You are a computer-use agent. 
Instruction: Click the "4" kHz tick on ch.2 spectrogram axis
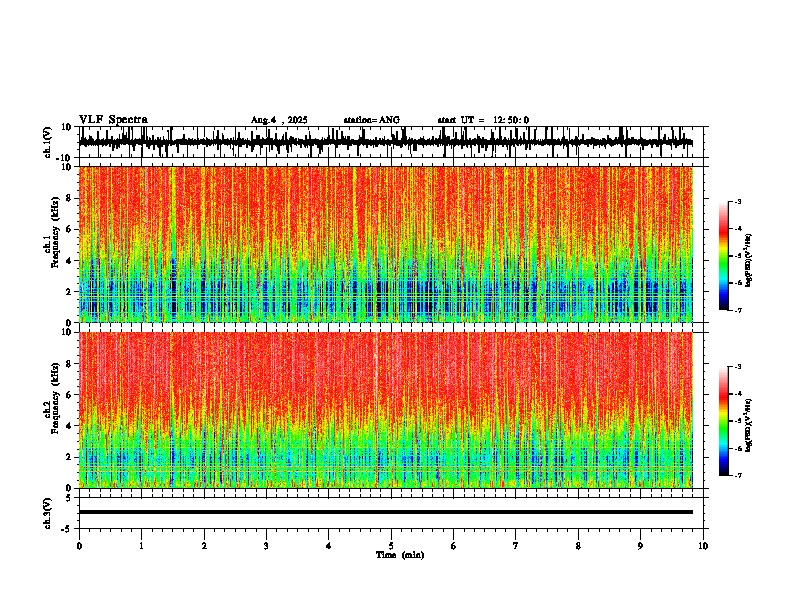(70, 426)
